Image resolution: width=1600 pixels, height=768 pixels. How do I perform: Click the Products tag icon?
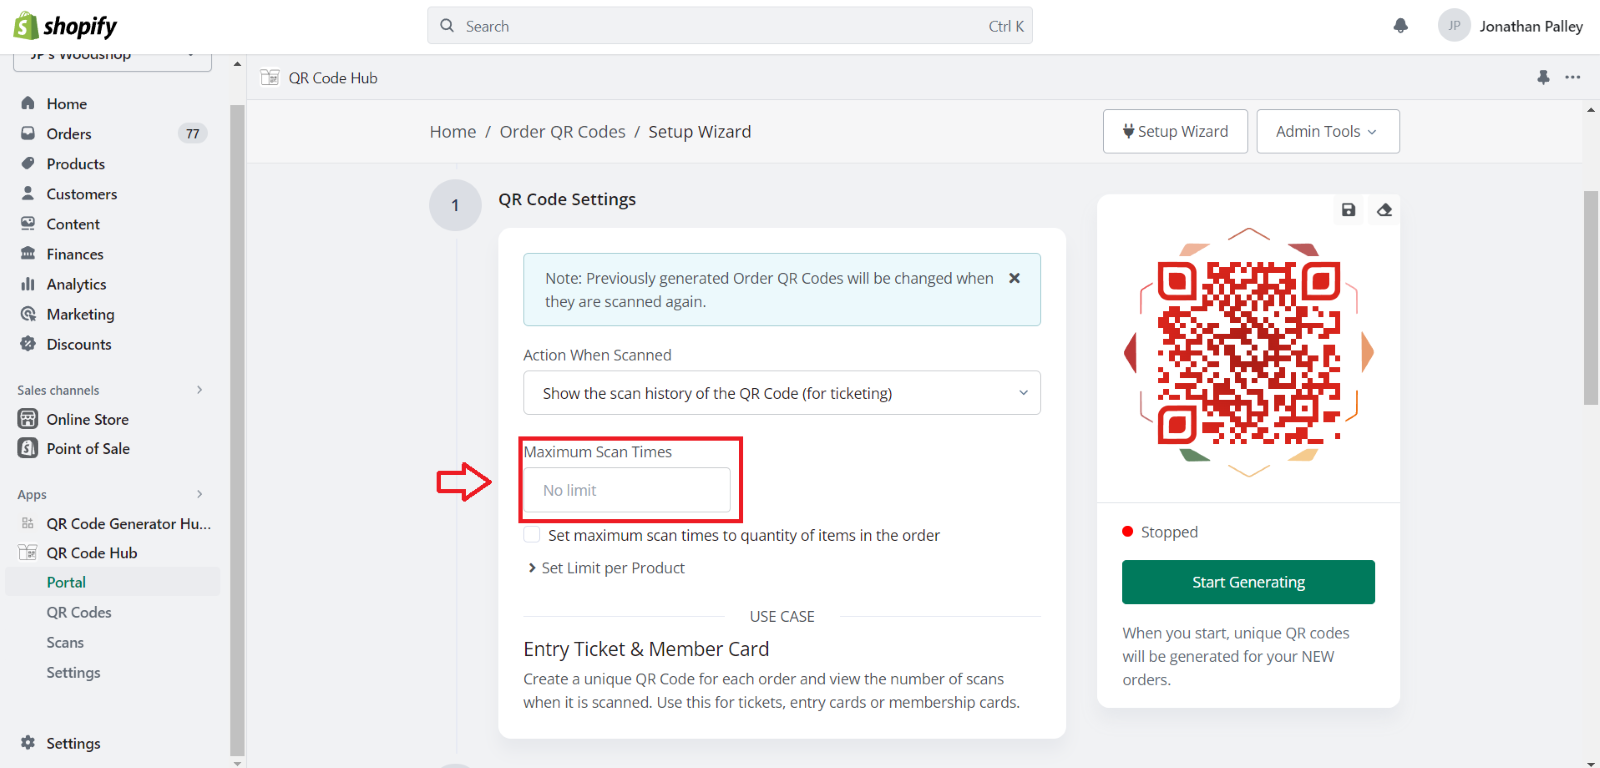[28, 163]
